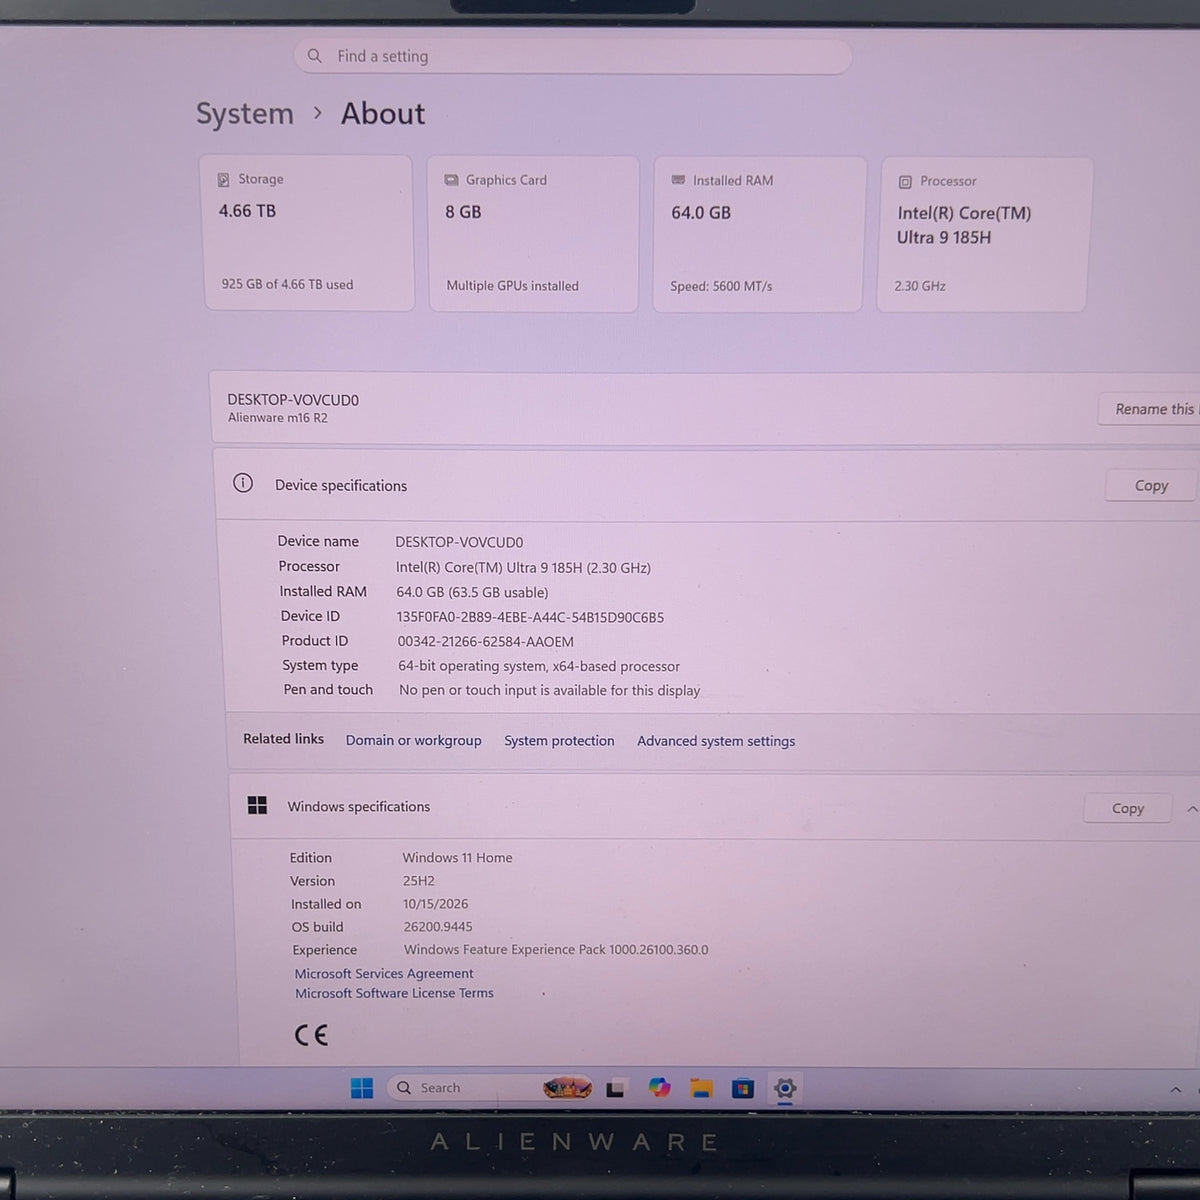
Task: Copy the Windows specifications
Action: coord(1128,808)
